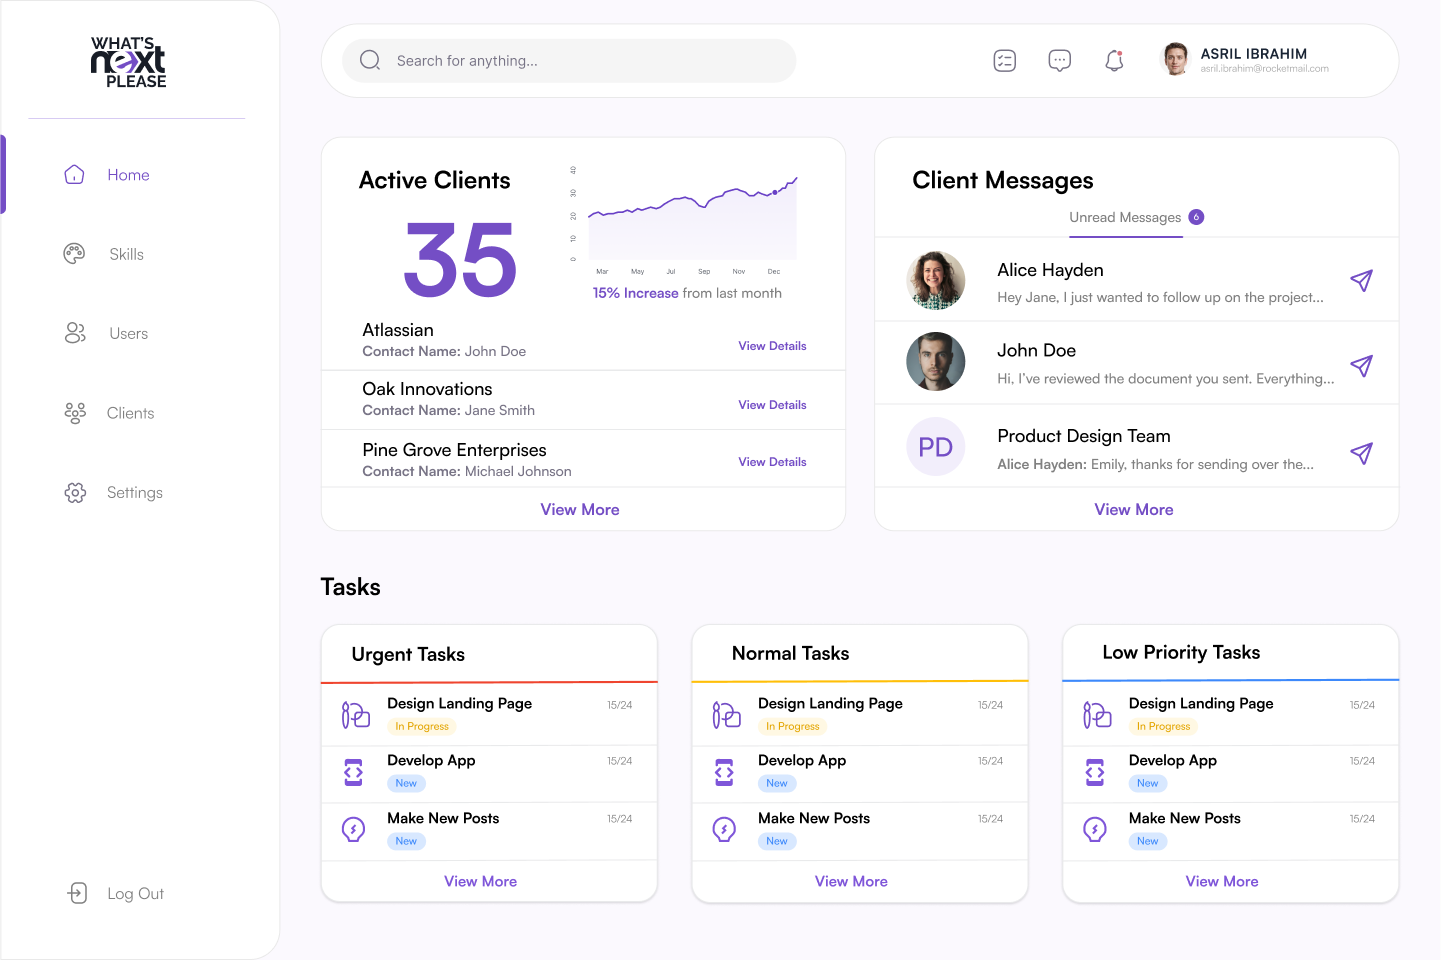This screenshot has width=1441, height=960.
Task: Click View More under Client Messages
Action: click(x=1133, y=510)
